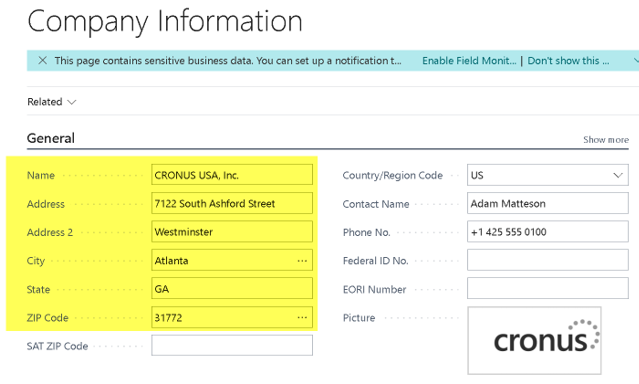Click the ZIP Code label
Screen dimensions: 639x384
coord(48,318)
